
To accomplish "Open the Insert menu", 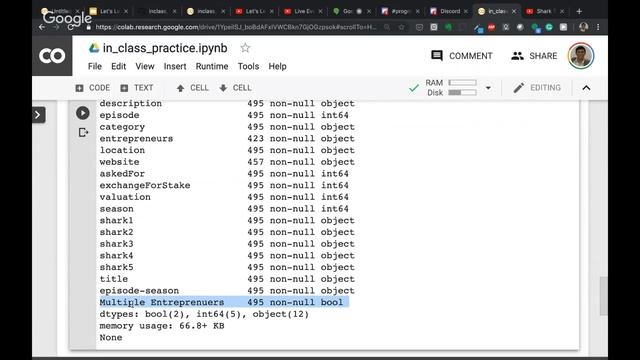I will coord(175,66).
